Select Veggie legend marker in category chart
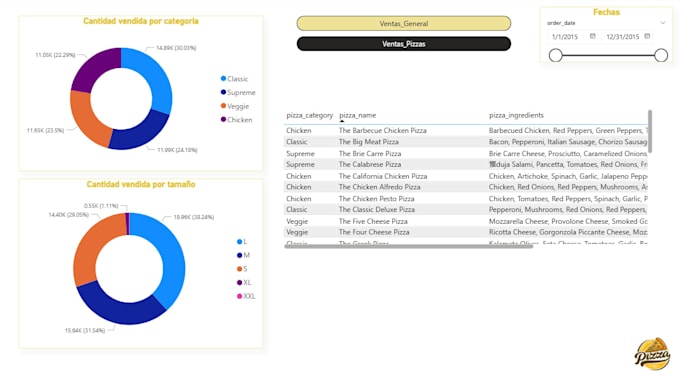The height and width of the screenshot is (380, 680). coord(223,106)
